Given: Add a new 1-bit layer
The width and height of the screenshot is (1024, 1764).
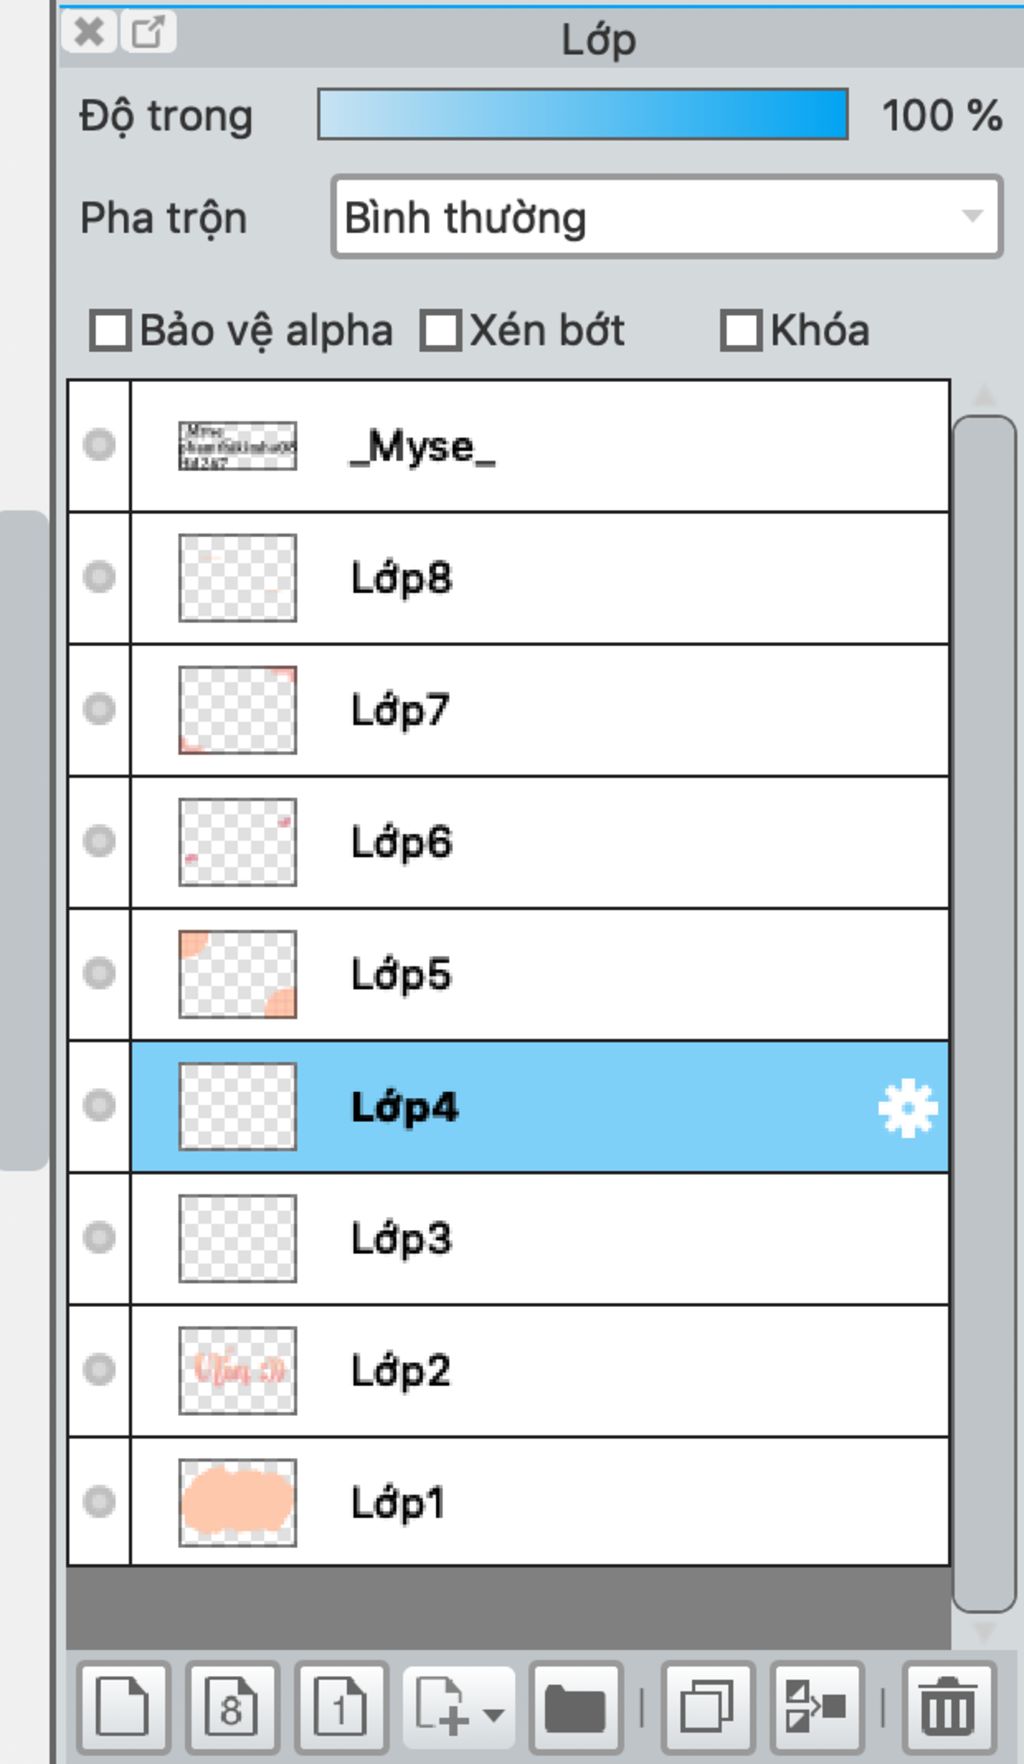Looking at the screenshot, I should (x=341, y=1707).
